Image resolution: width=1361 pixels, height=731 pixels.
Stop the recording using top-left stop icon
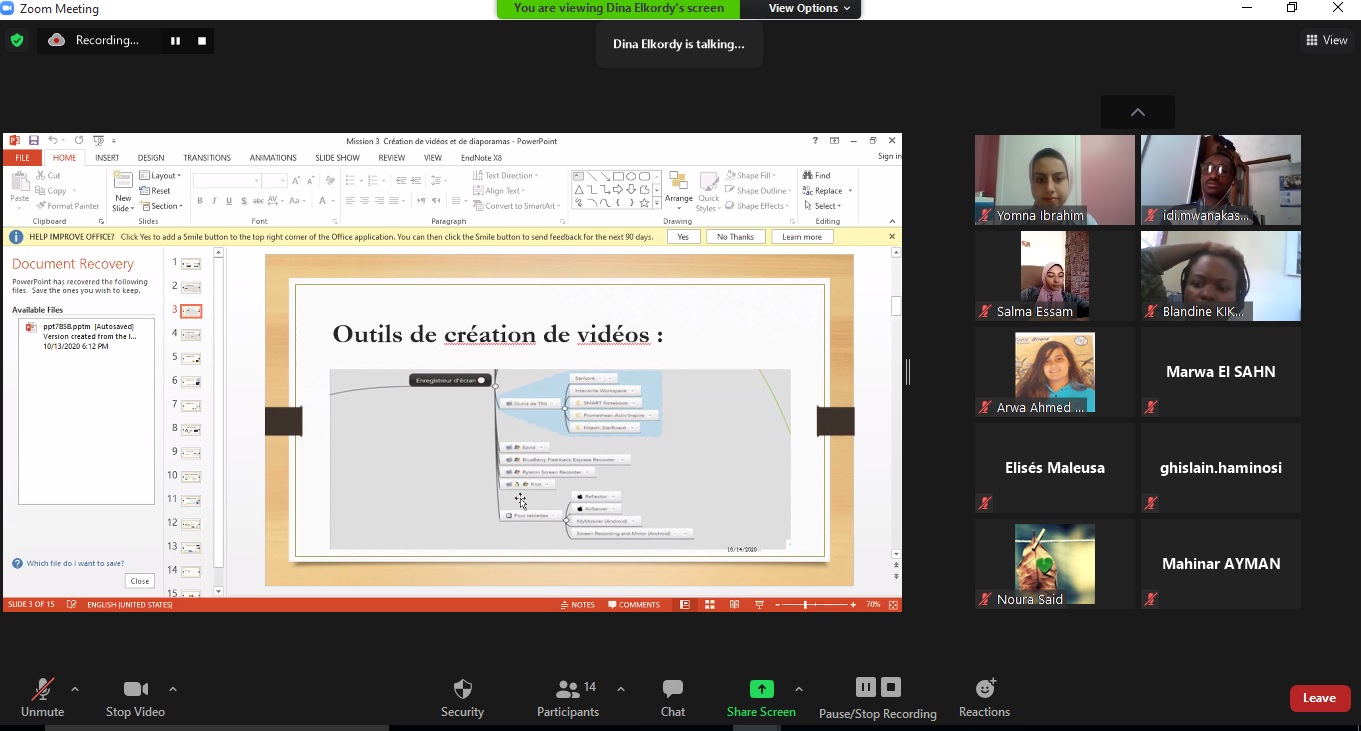(202, 41)
